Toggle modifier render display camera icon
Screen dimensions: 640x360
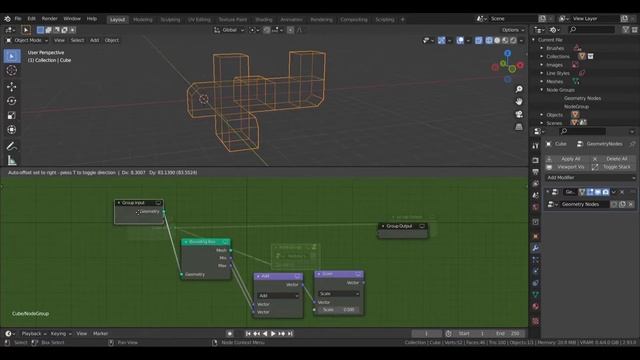[606, 192]
